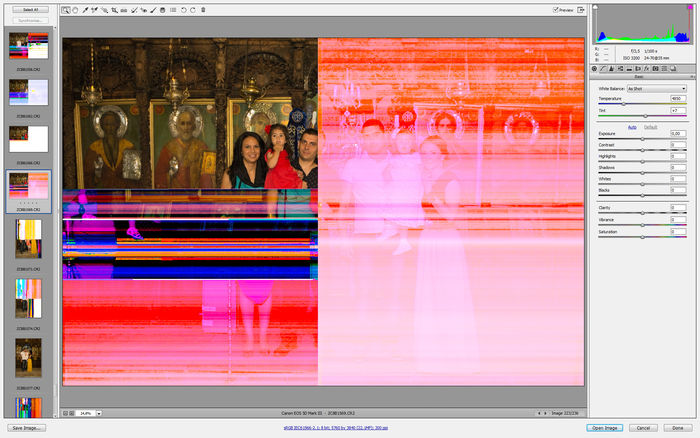Viewport: 700px width, 438px height.
Task: Click the Open Image button
Action: (606, 428)
